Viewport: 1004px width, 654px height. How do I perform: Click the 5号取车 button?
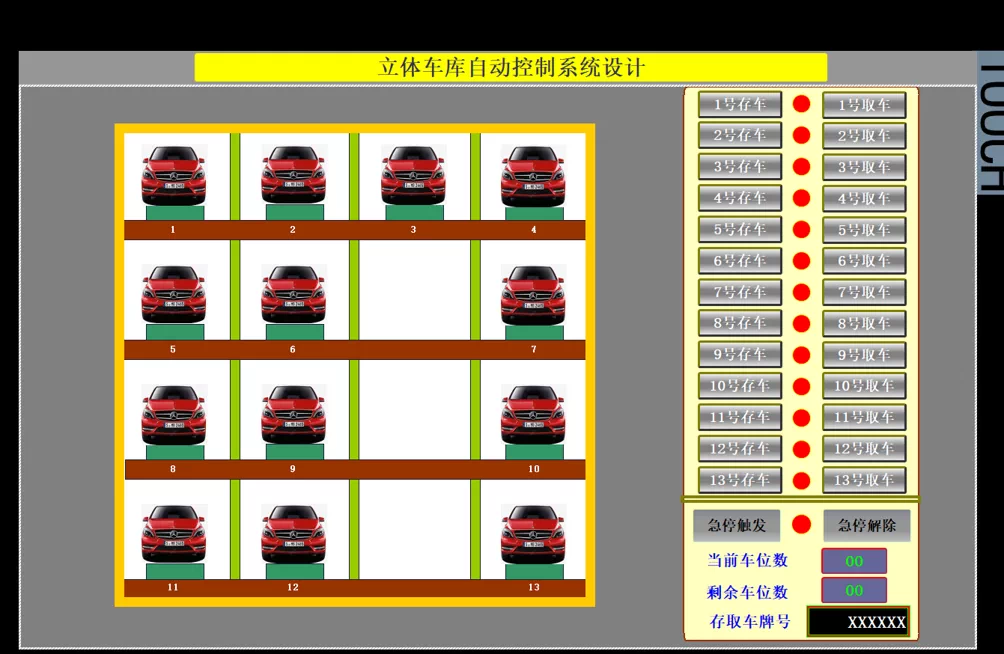click(864, 230)
